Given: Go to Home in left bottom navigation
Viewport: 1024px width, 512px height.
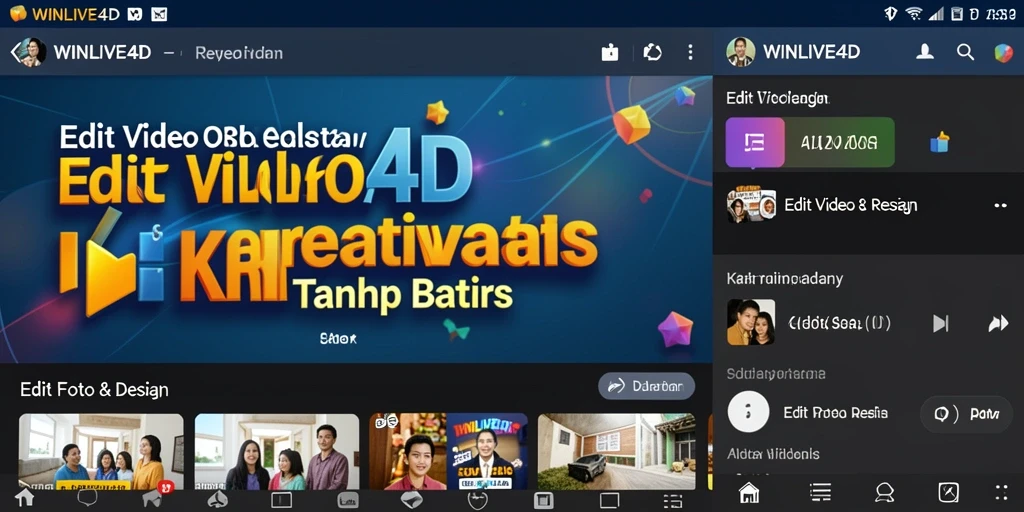Looking at the screenshot, I should pyautogui.click(x=24, y=499).
